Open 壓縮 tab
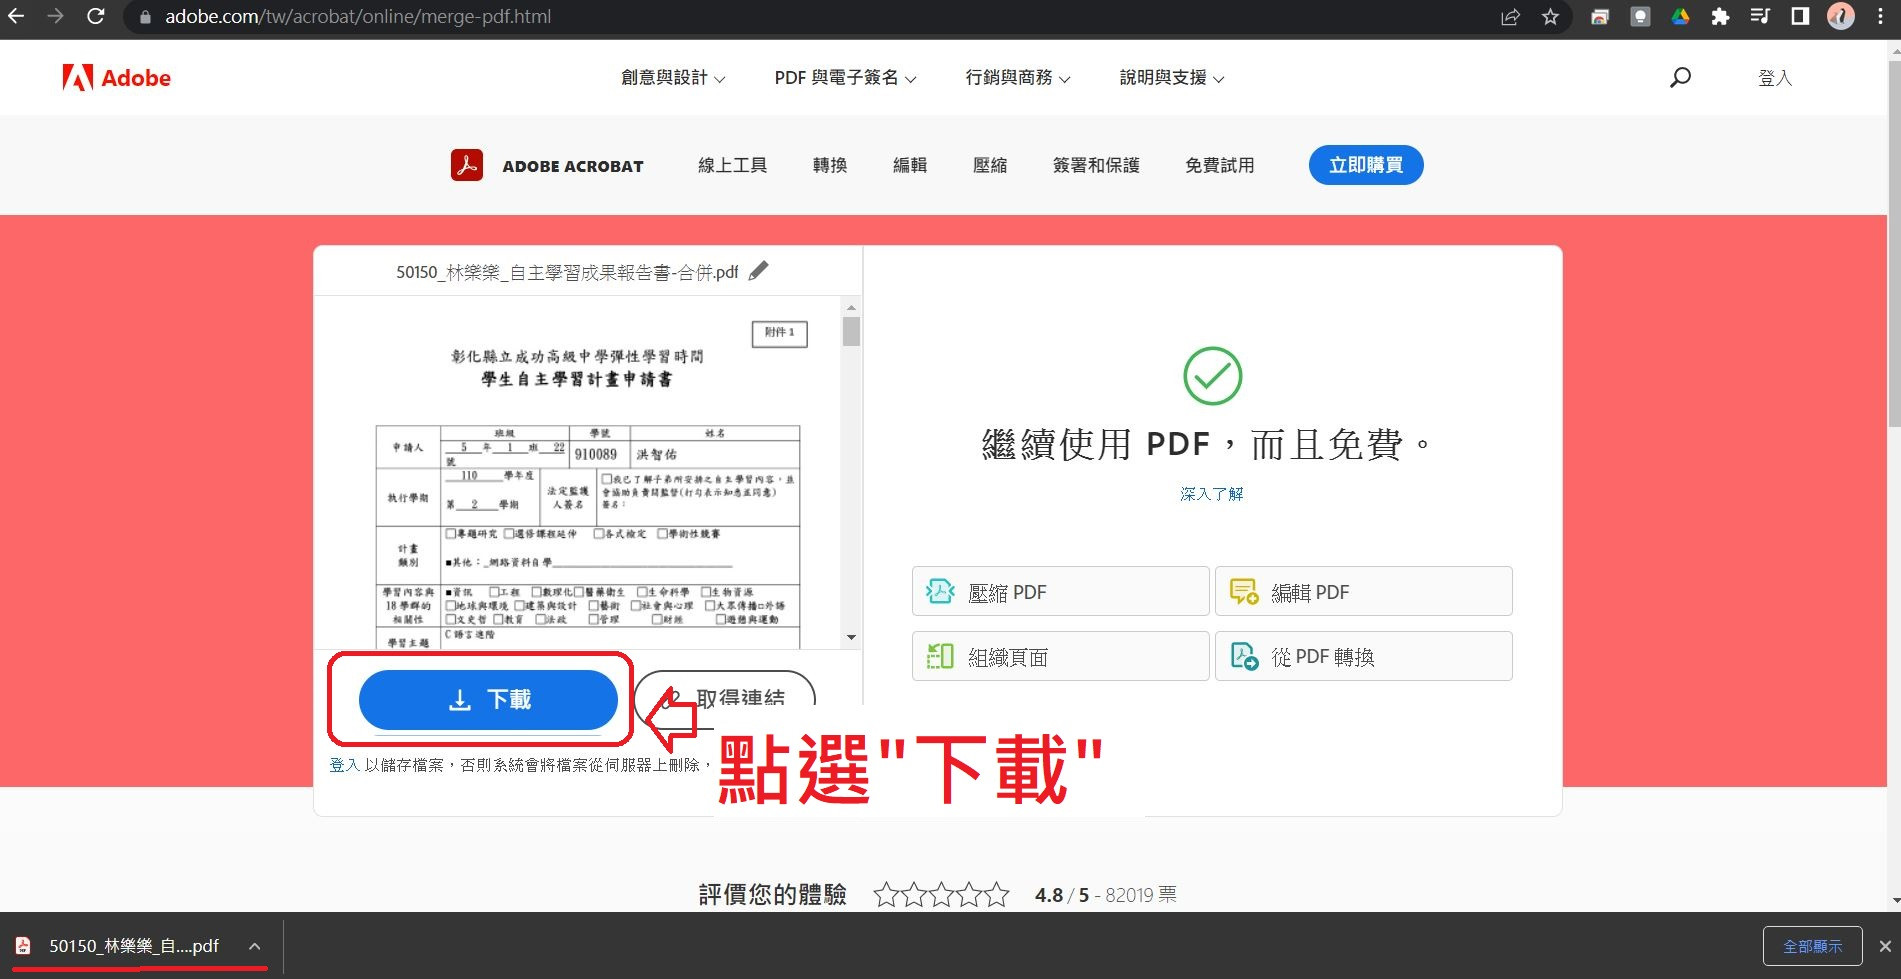Screen dimensions: 1901x979 tap(990, 165)
